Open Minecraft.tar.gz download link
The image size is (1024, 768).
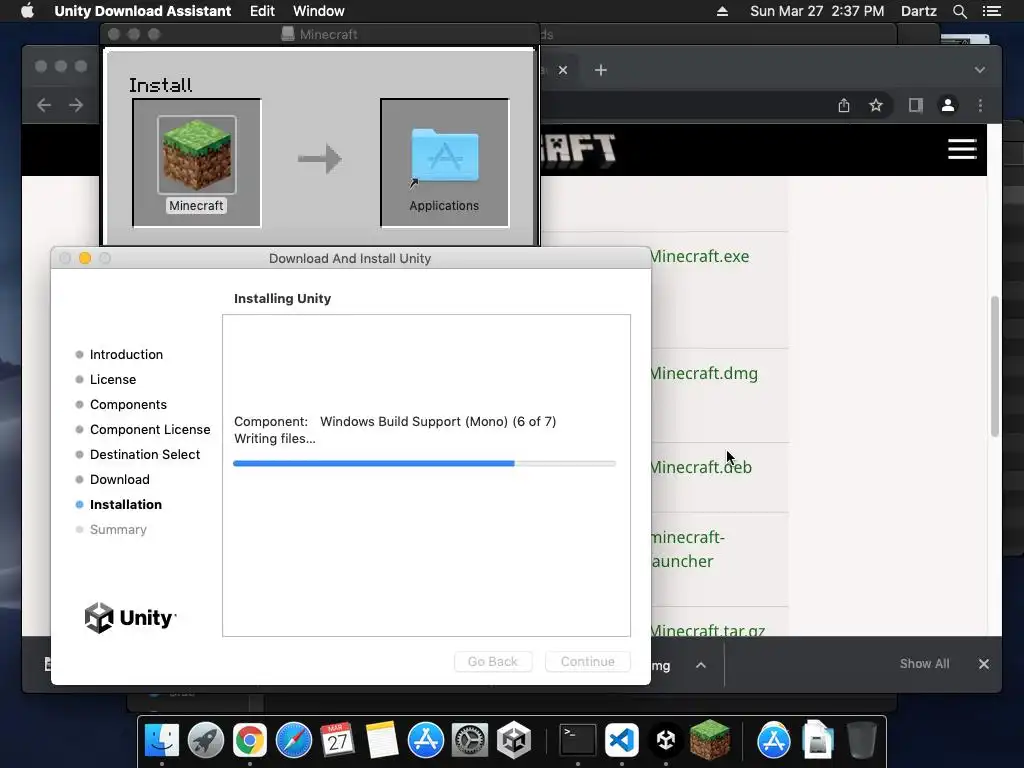(x=707, y=630)
